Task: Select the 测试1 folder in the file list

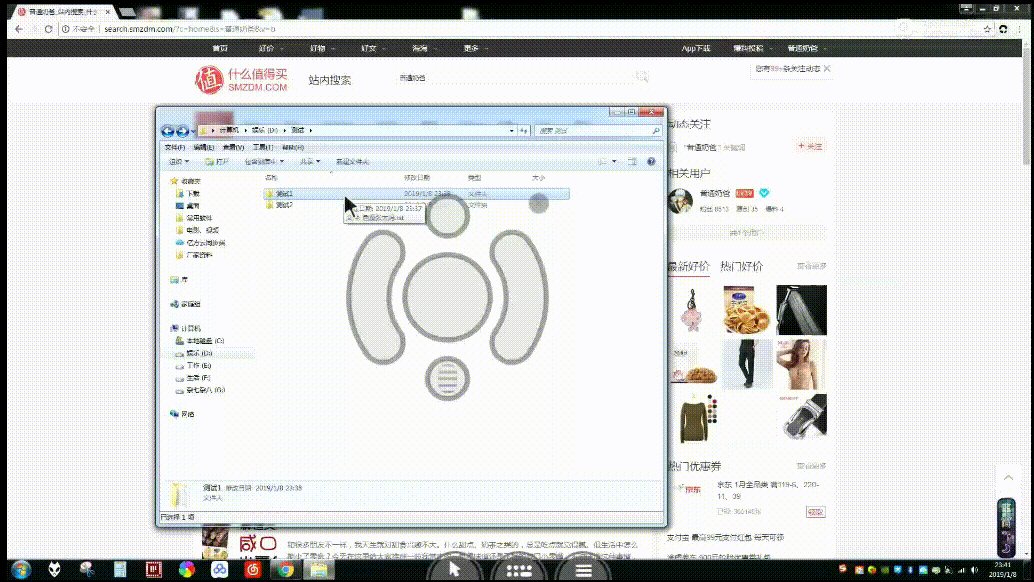Action: [x=284, y=193]
